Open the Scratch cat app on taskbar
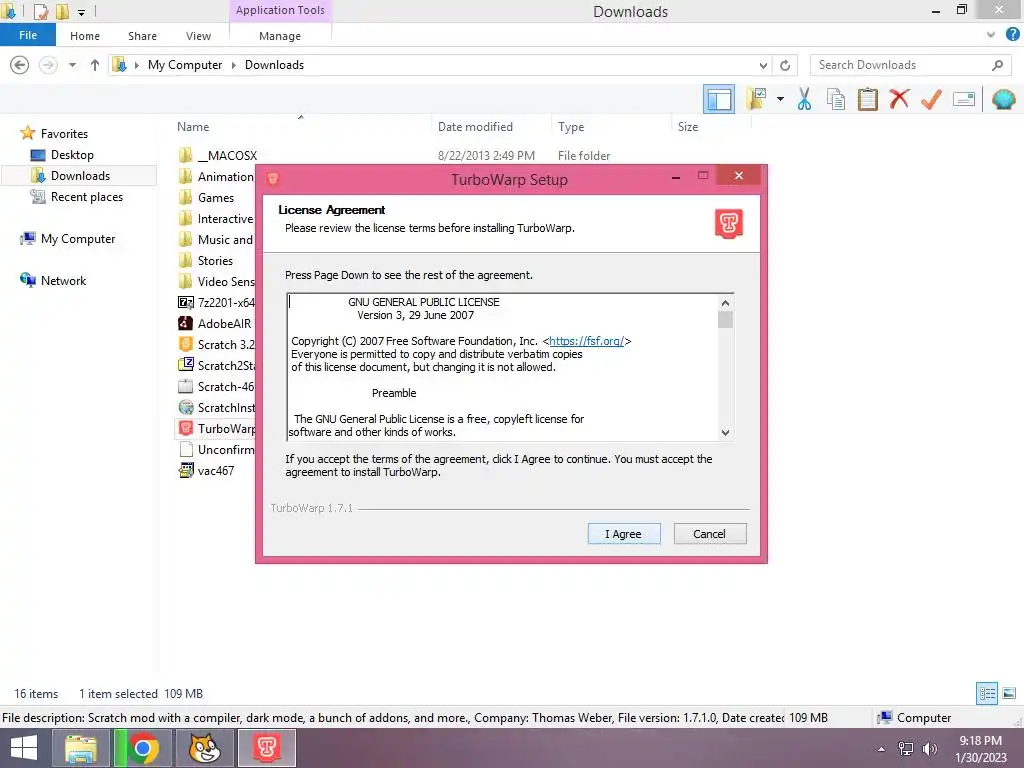 tap(204, 748)
